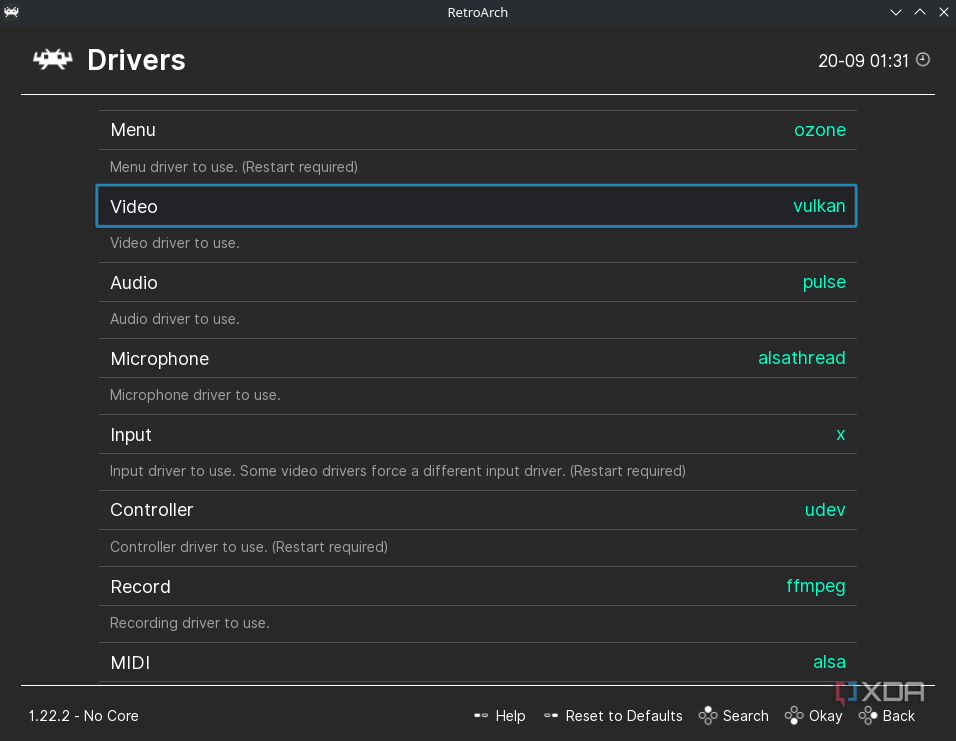Close the RetroArch window
956x741 pixels.
point(944,12)
